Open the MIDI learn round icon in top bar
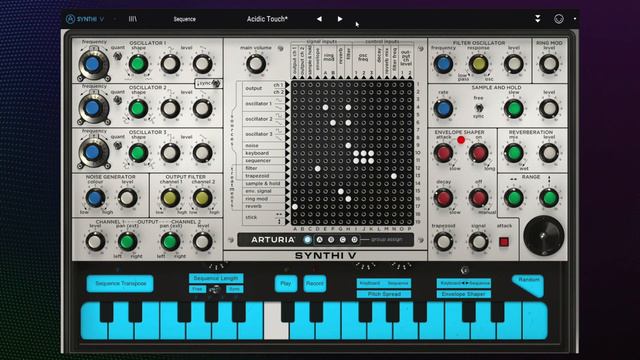This screenshot has width=640, height=360. [x=558, y=19]
